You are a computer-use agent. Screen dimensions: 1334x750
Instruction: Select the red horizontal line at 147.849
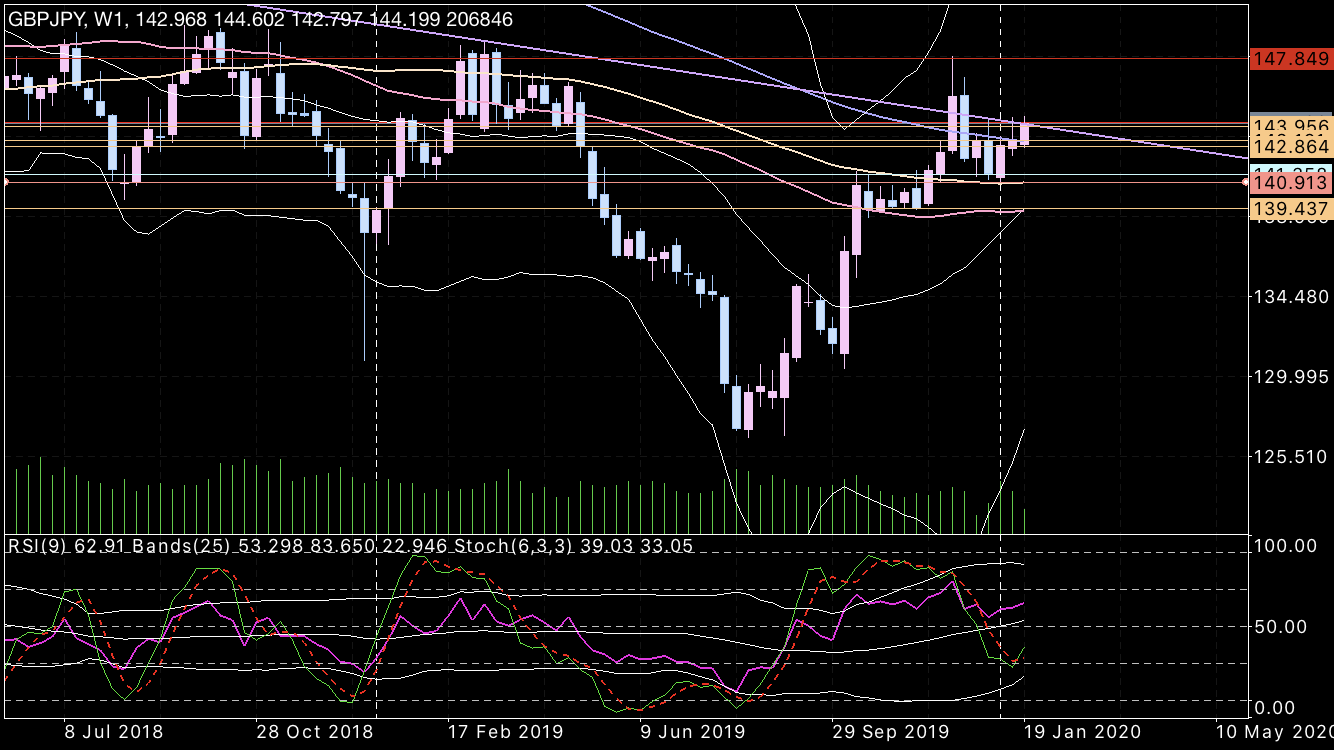(625, 59)
